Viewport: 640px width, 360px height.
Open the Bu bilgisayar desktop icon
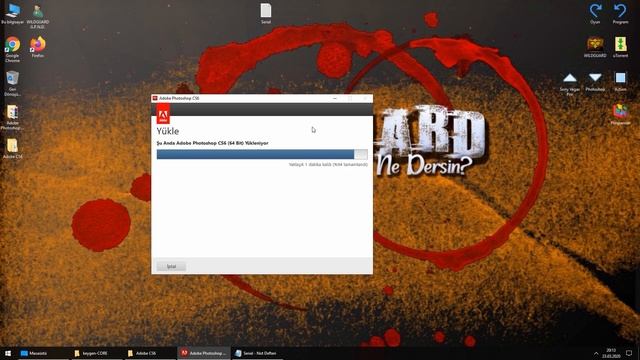point(12,13)
